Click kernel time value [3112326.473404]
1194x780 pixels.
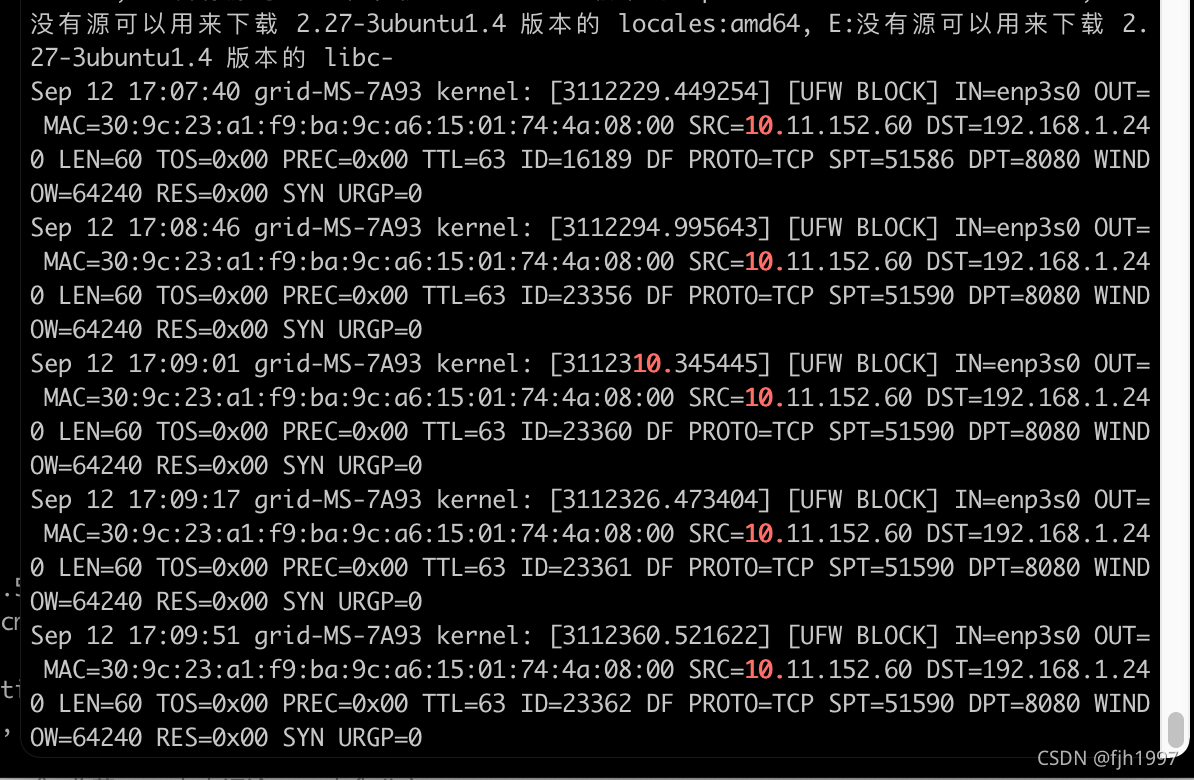[x=660, y=500]
